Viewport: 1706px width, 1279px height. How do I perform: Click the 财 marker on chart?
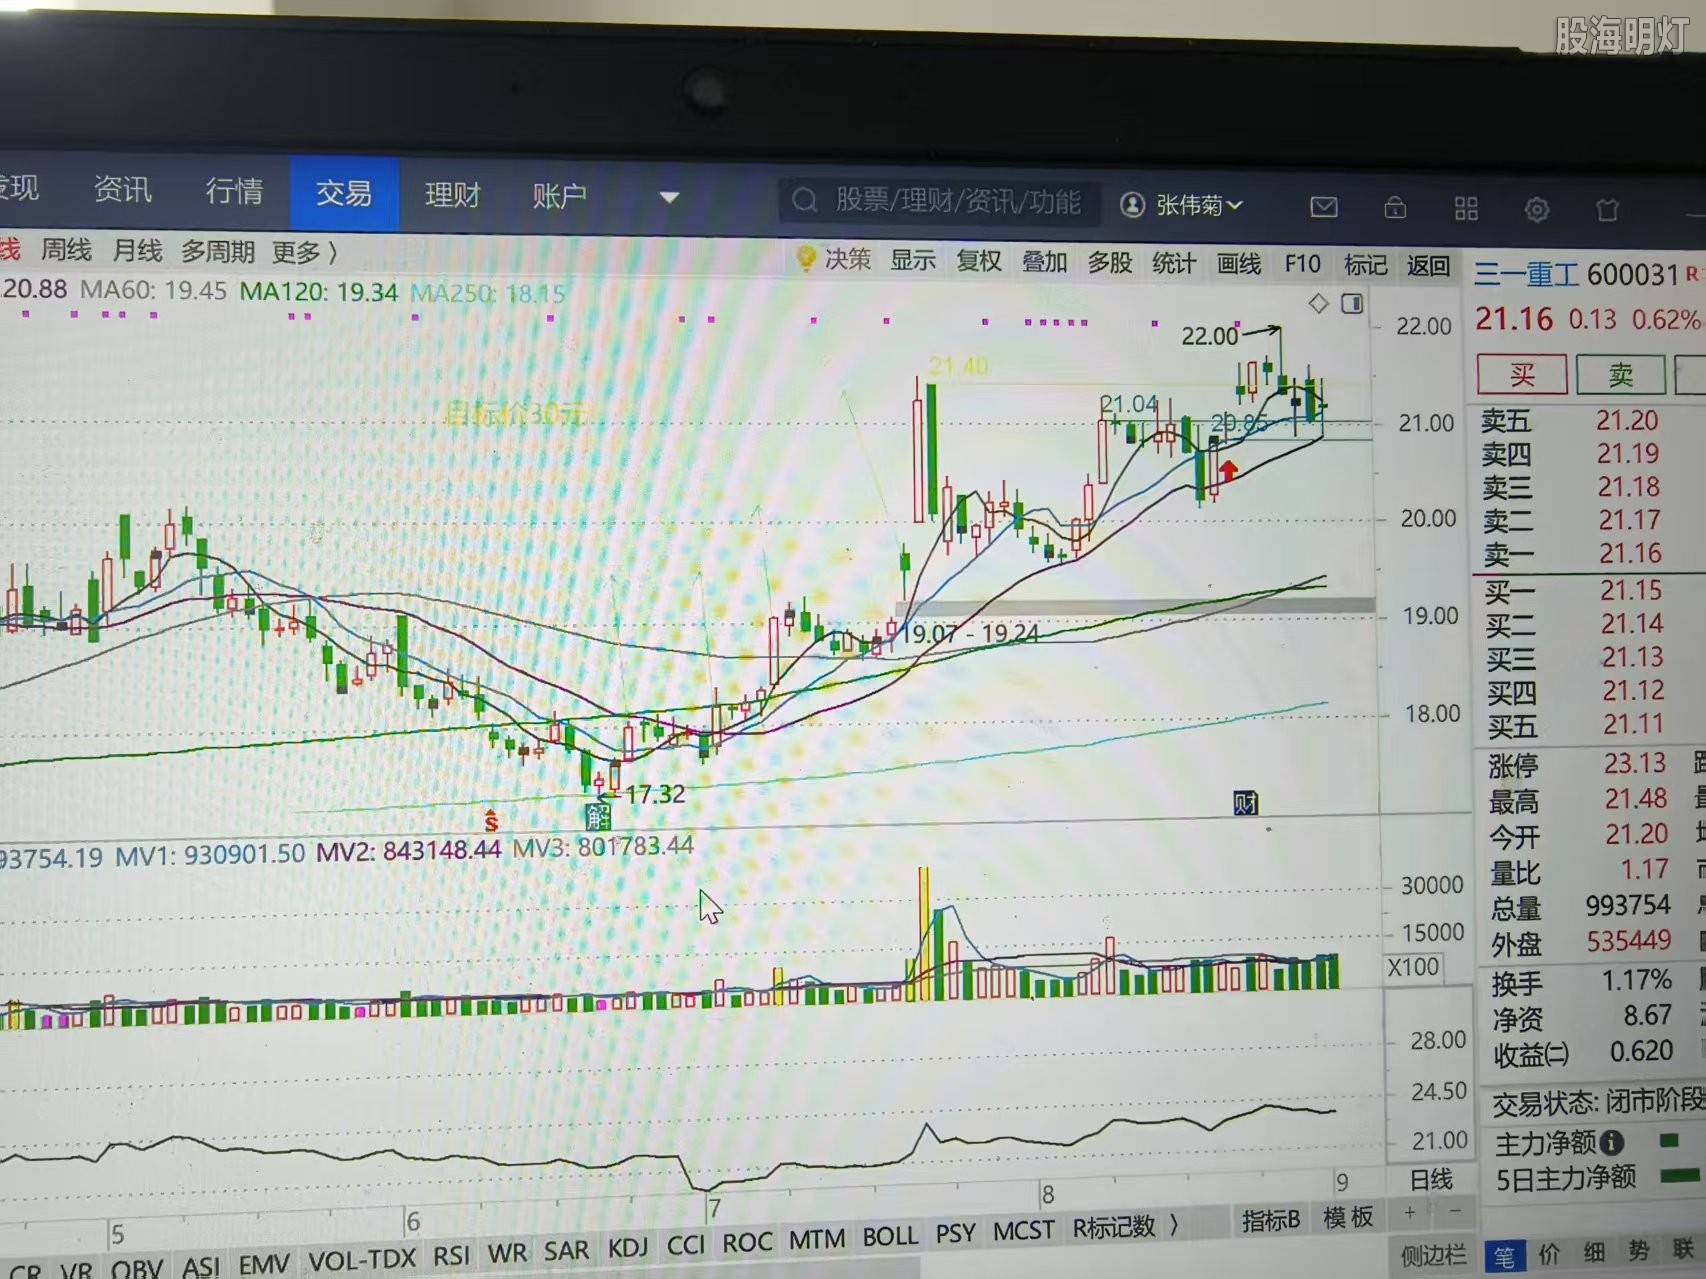tap(1245, 803)
